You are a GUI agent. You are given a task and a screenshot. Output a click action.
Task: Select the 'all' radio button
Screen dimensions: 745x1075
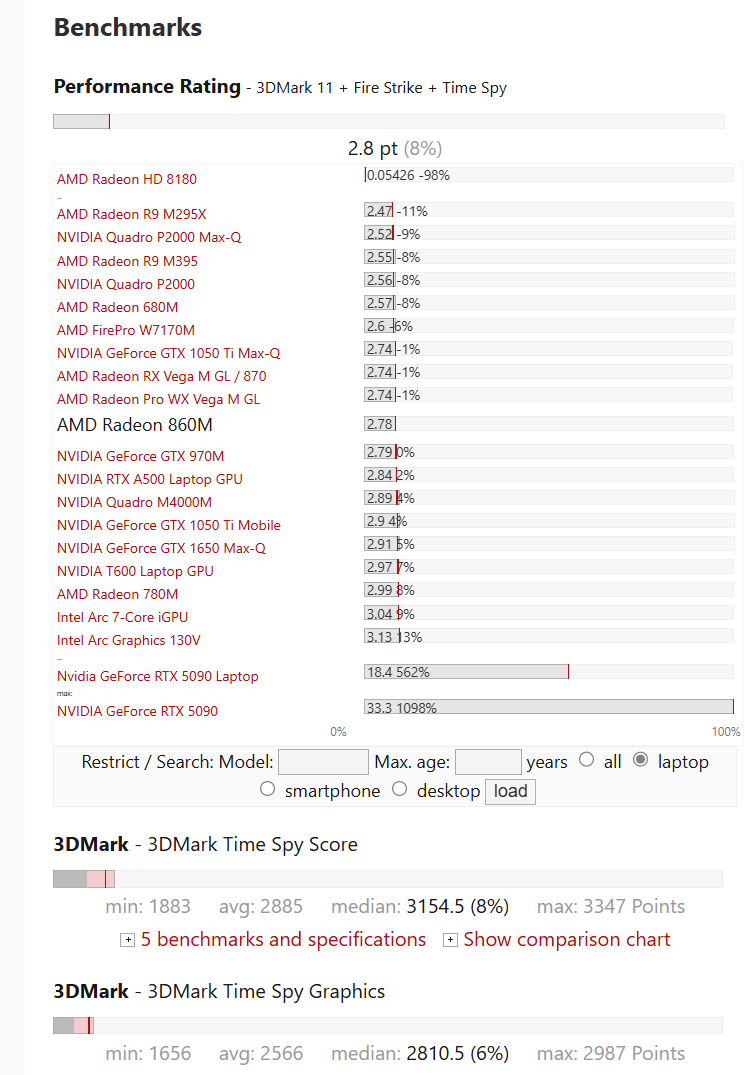tap(587, 760)
